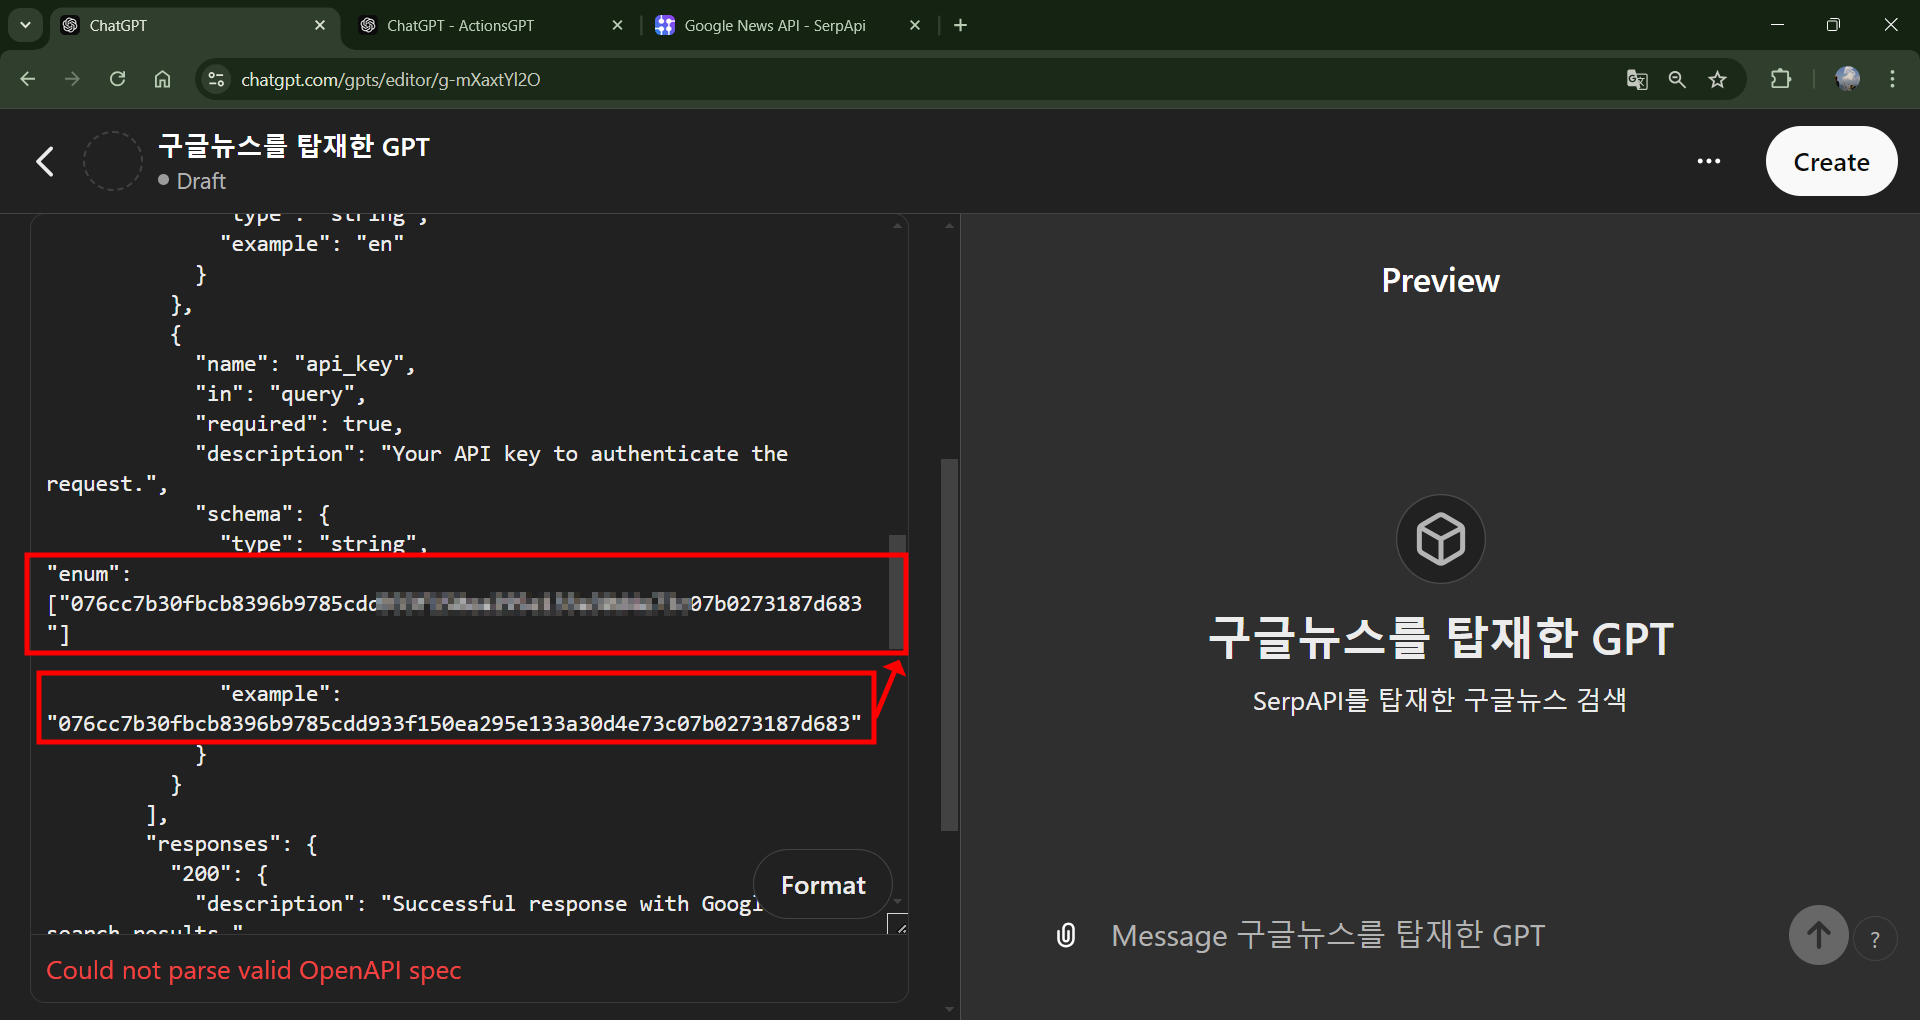Open the Google Translate page icon
This screenshot has height=1020, width=1920.
point(1637,79)
